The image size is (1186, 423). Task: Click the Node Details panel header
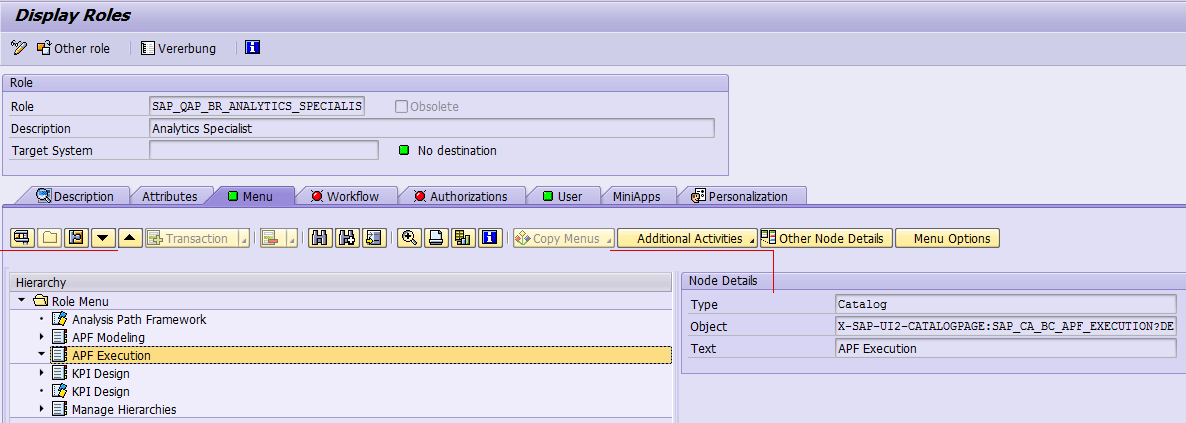[933, 281]
